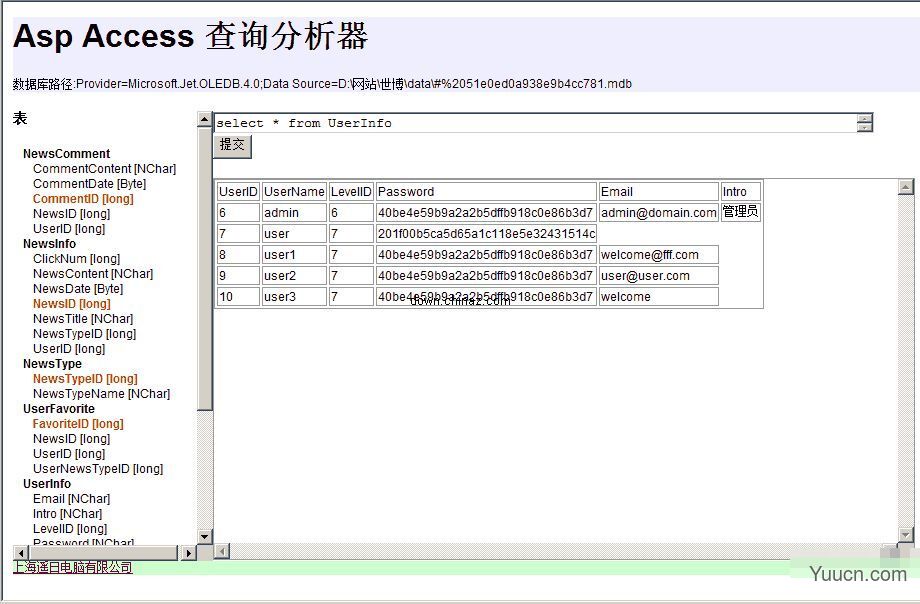Select the NewsComment table name
The image size is (920, 604).
[66, 154]
